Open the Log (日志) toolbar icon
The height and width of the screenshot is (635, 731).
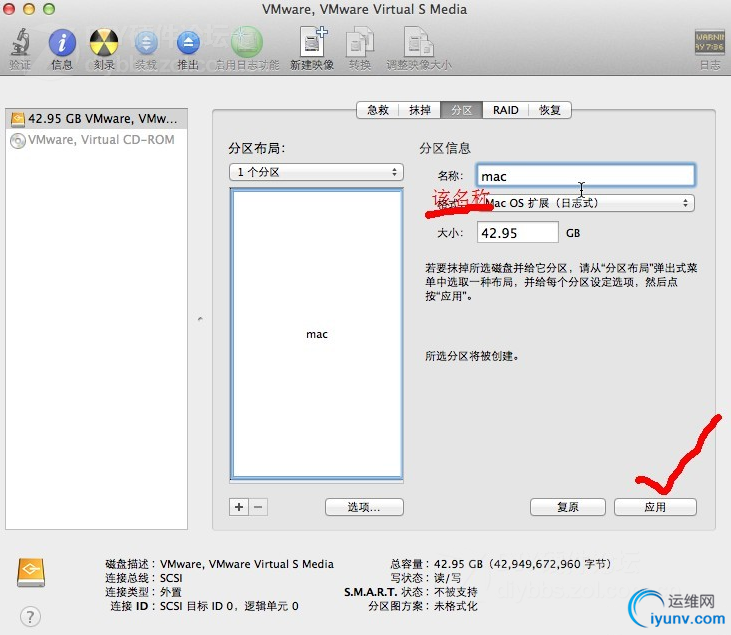point(710,43)
